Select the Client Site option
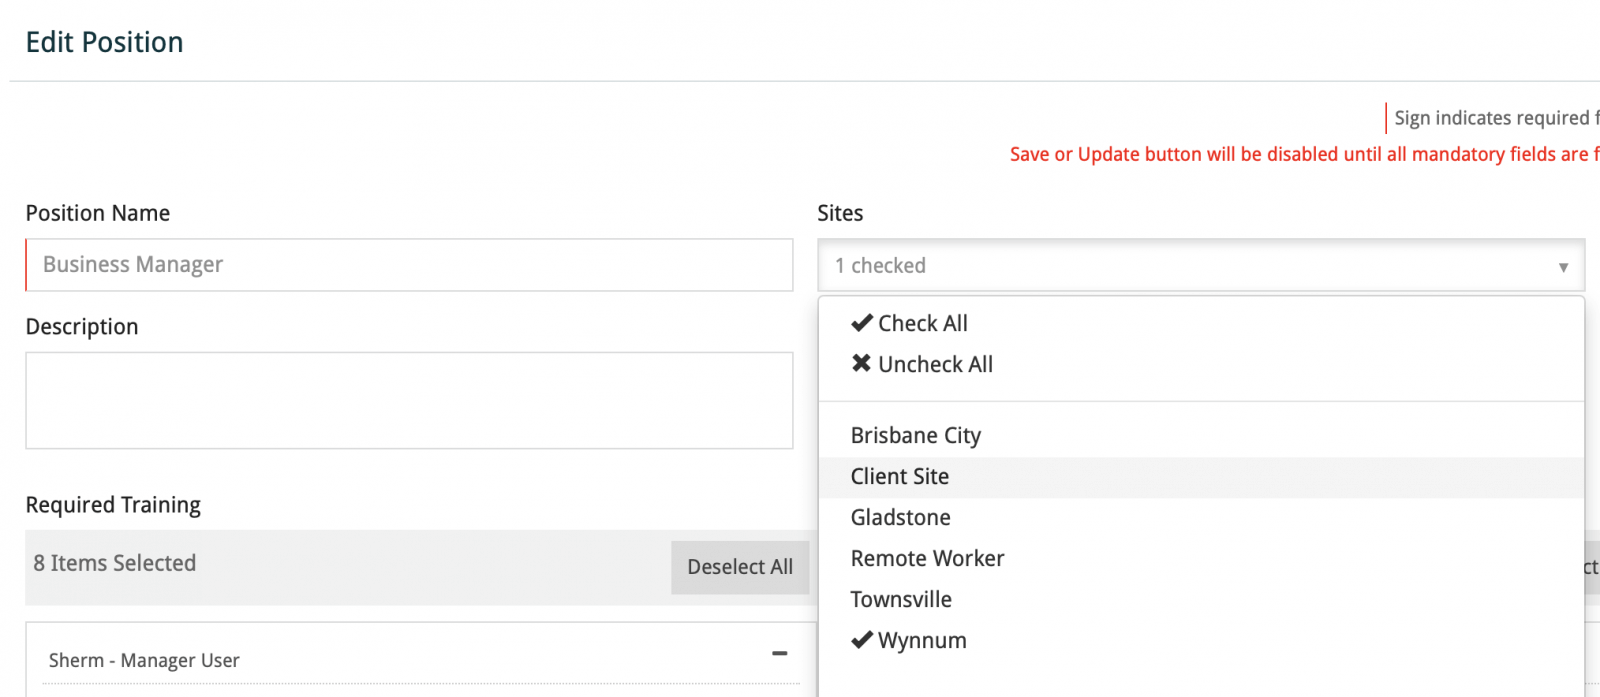The height and width of the screenshot is (697, 1600). (899, 477)
